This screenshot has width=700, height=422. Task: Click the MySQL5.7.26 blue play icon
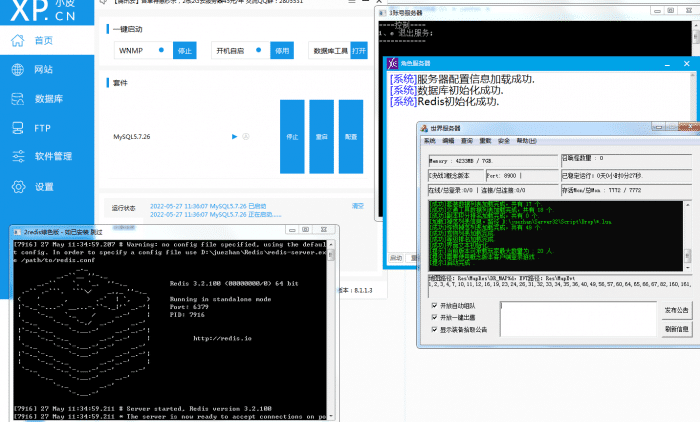point(234,136)
